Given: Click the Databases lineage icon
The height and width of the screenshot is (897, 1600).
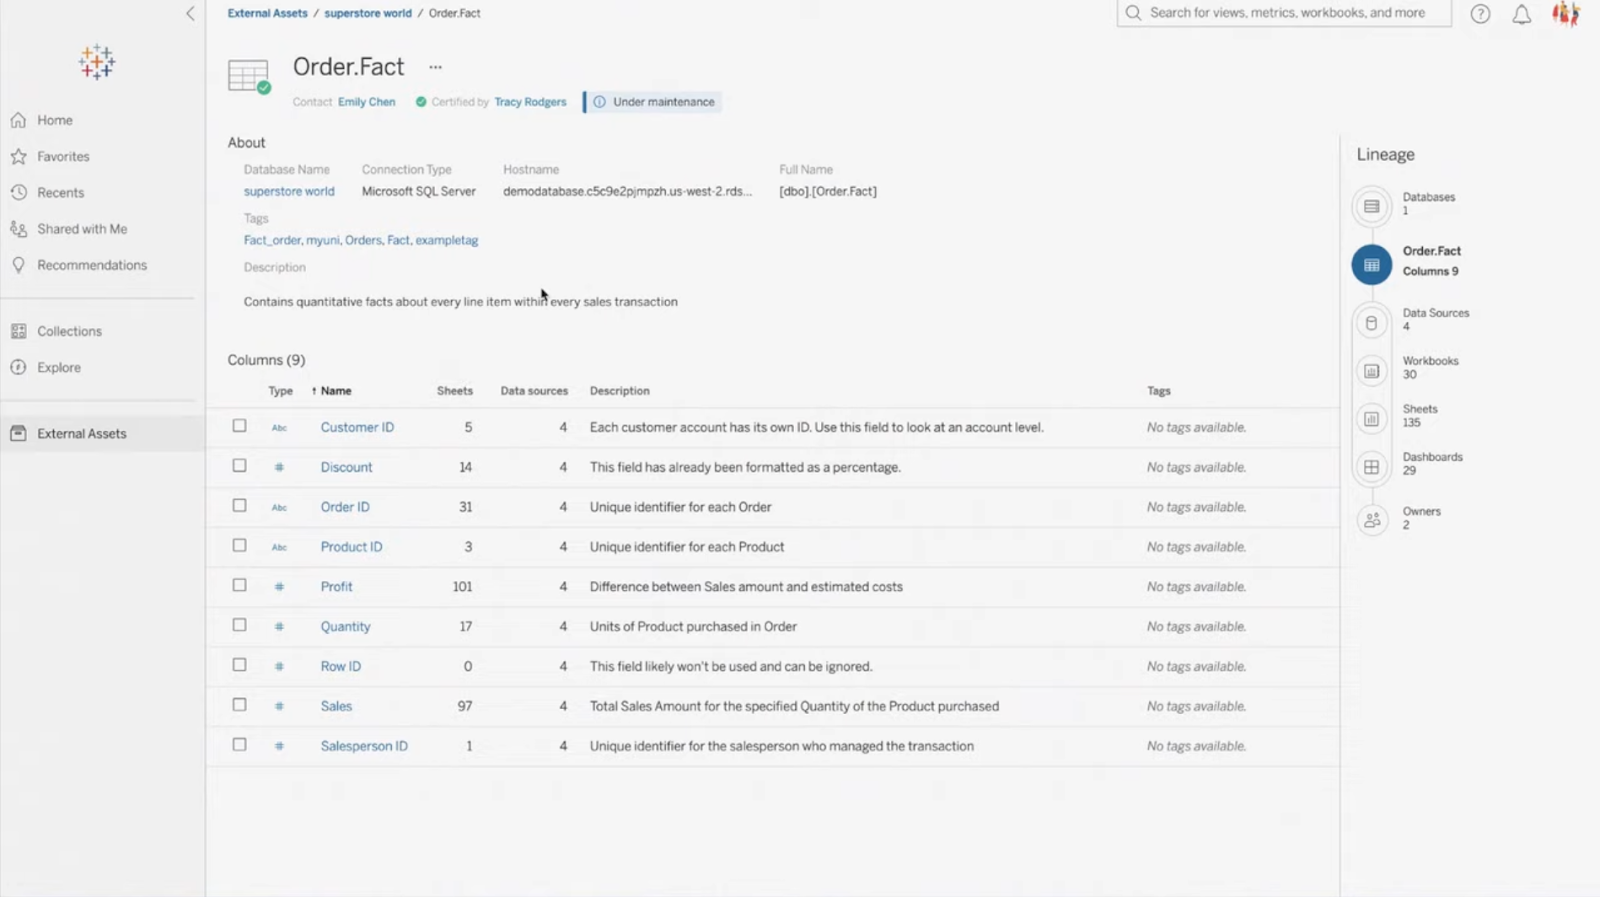Looking at the screenshot, I should [x=1371, y=206].
